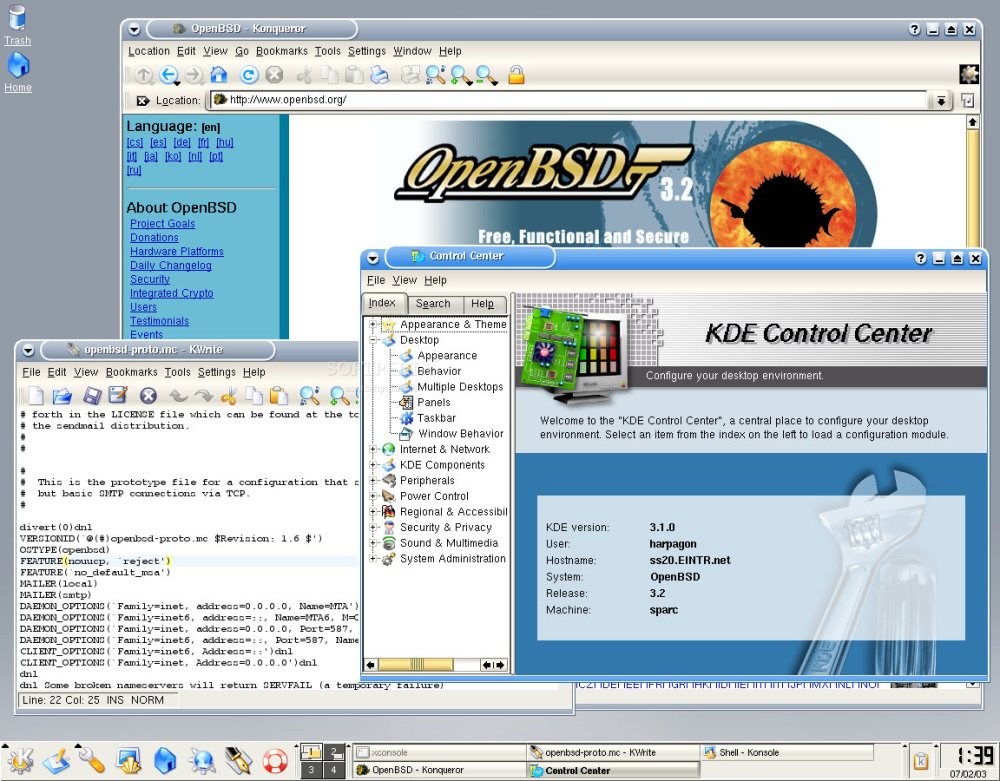Open Bookmarks menu in Konqueror
1000x781 pixels.
pyautogui.click(x=281, y=51)
